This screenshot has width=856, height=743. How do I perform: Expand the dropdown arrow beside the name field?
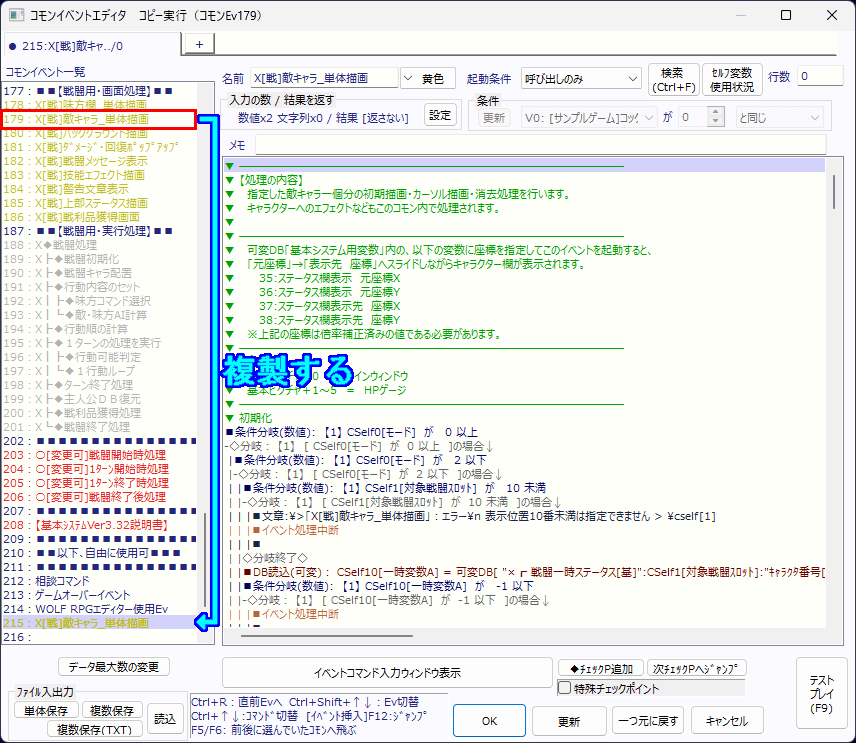(408, 78)
